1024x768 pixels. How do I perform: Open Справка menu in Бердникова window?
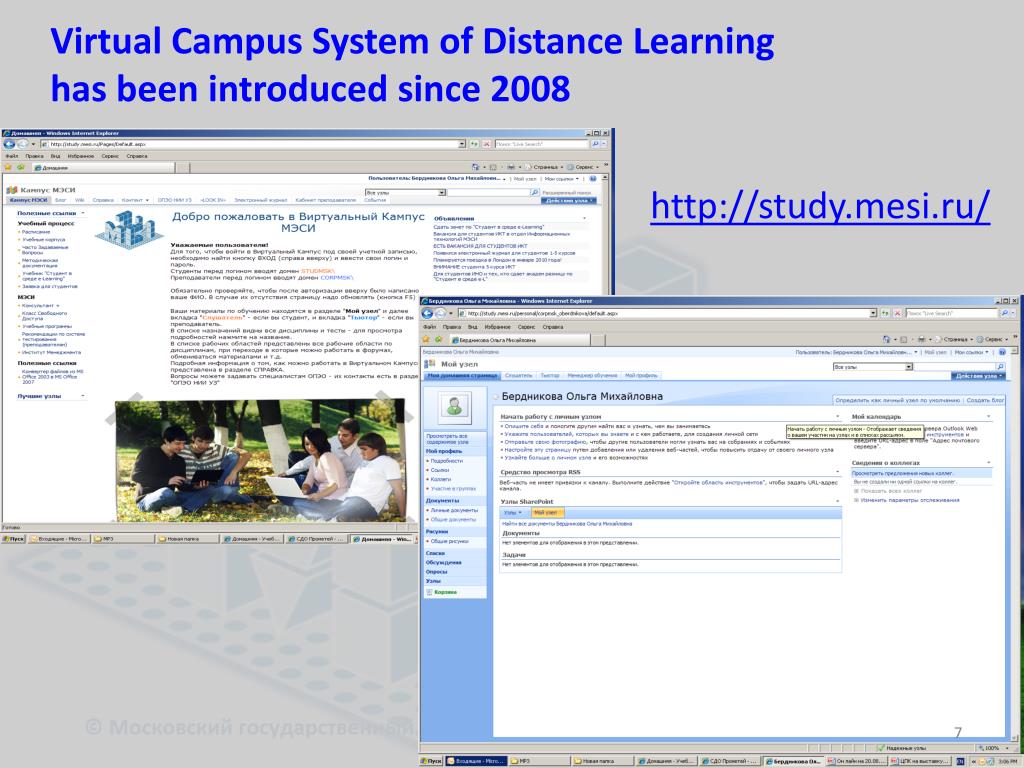click(552, 327)
